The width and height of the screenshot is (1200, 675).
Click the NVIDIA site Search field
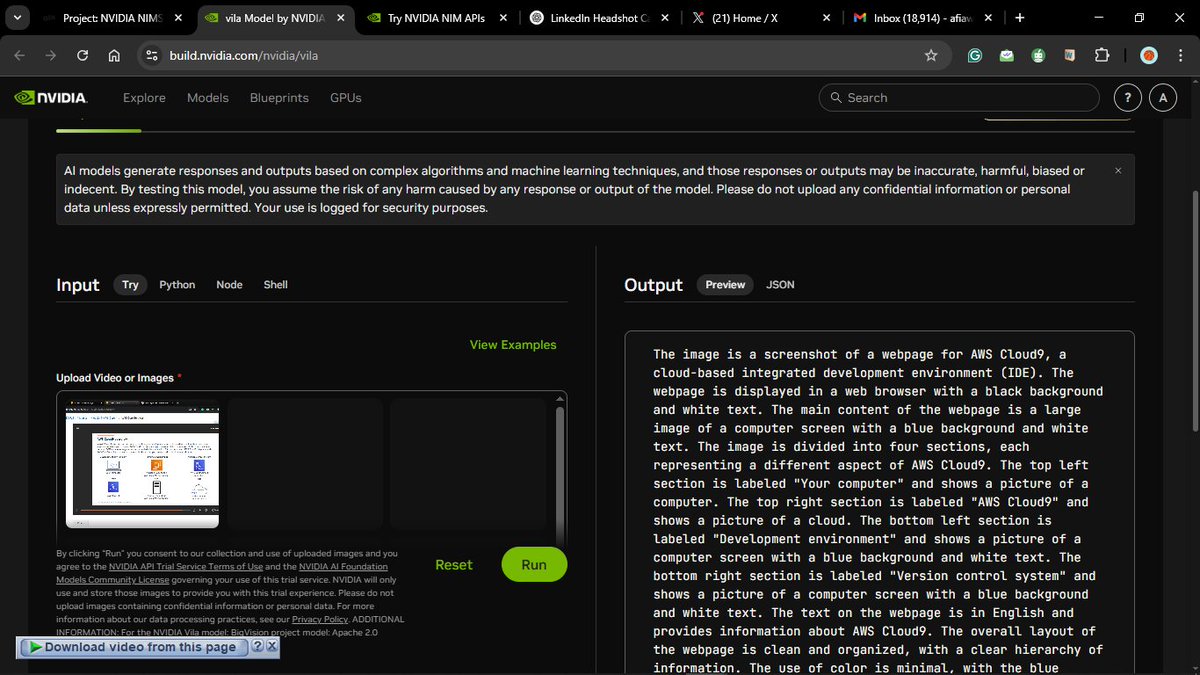coord(959,98)
